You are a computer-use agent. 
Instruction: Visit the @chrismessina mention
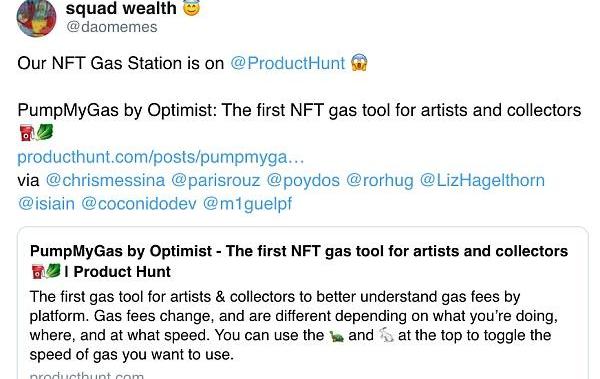click(105, 180)
